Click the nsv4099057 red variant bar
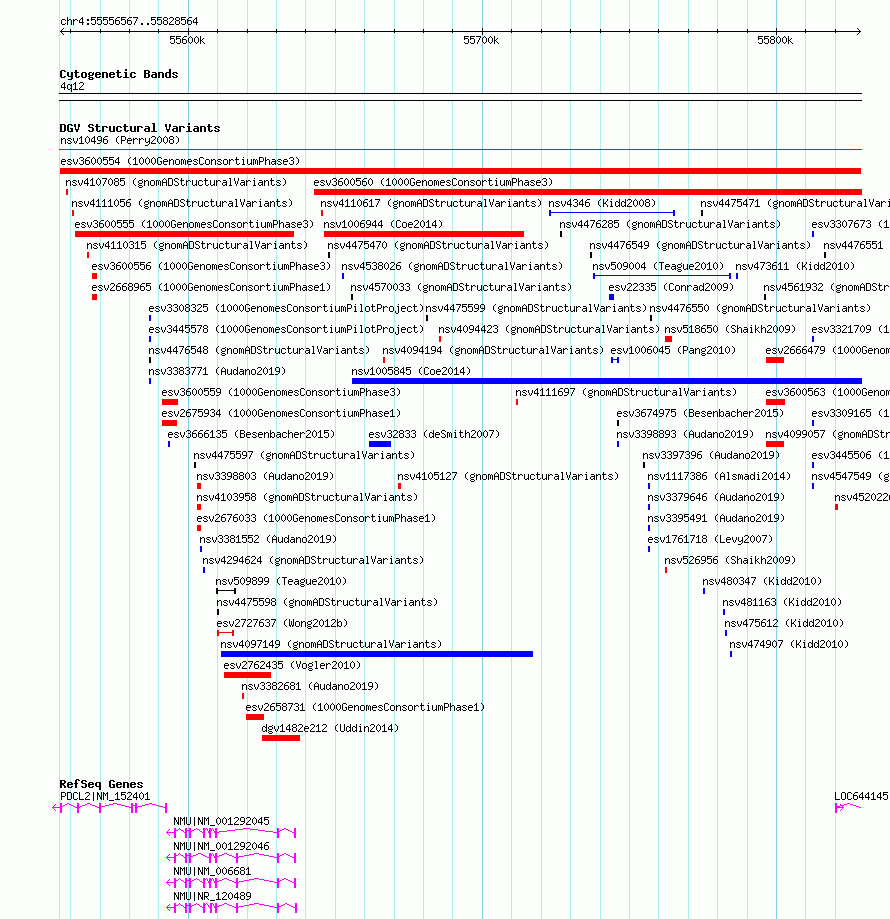The image size is (890, 919). (x=775, y=444)
